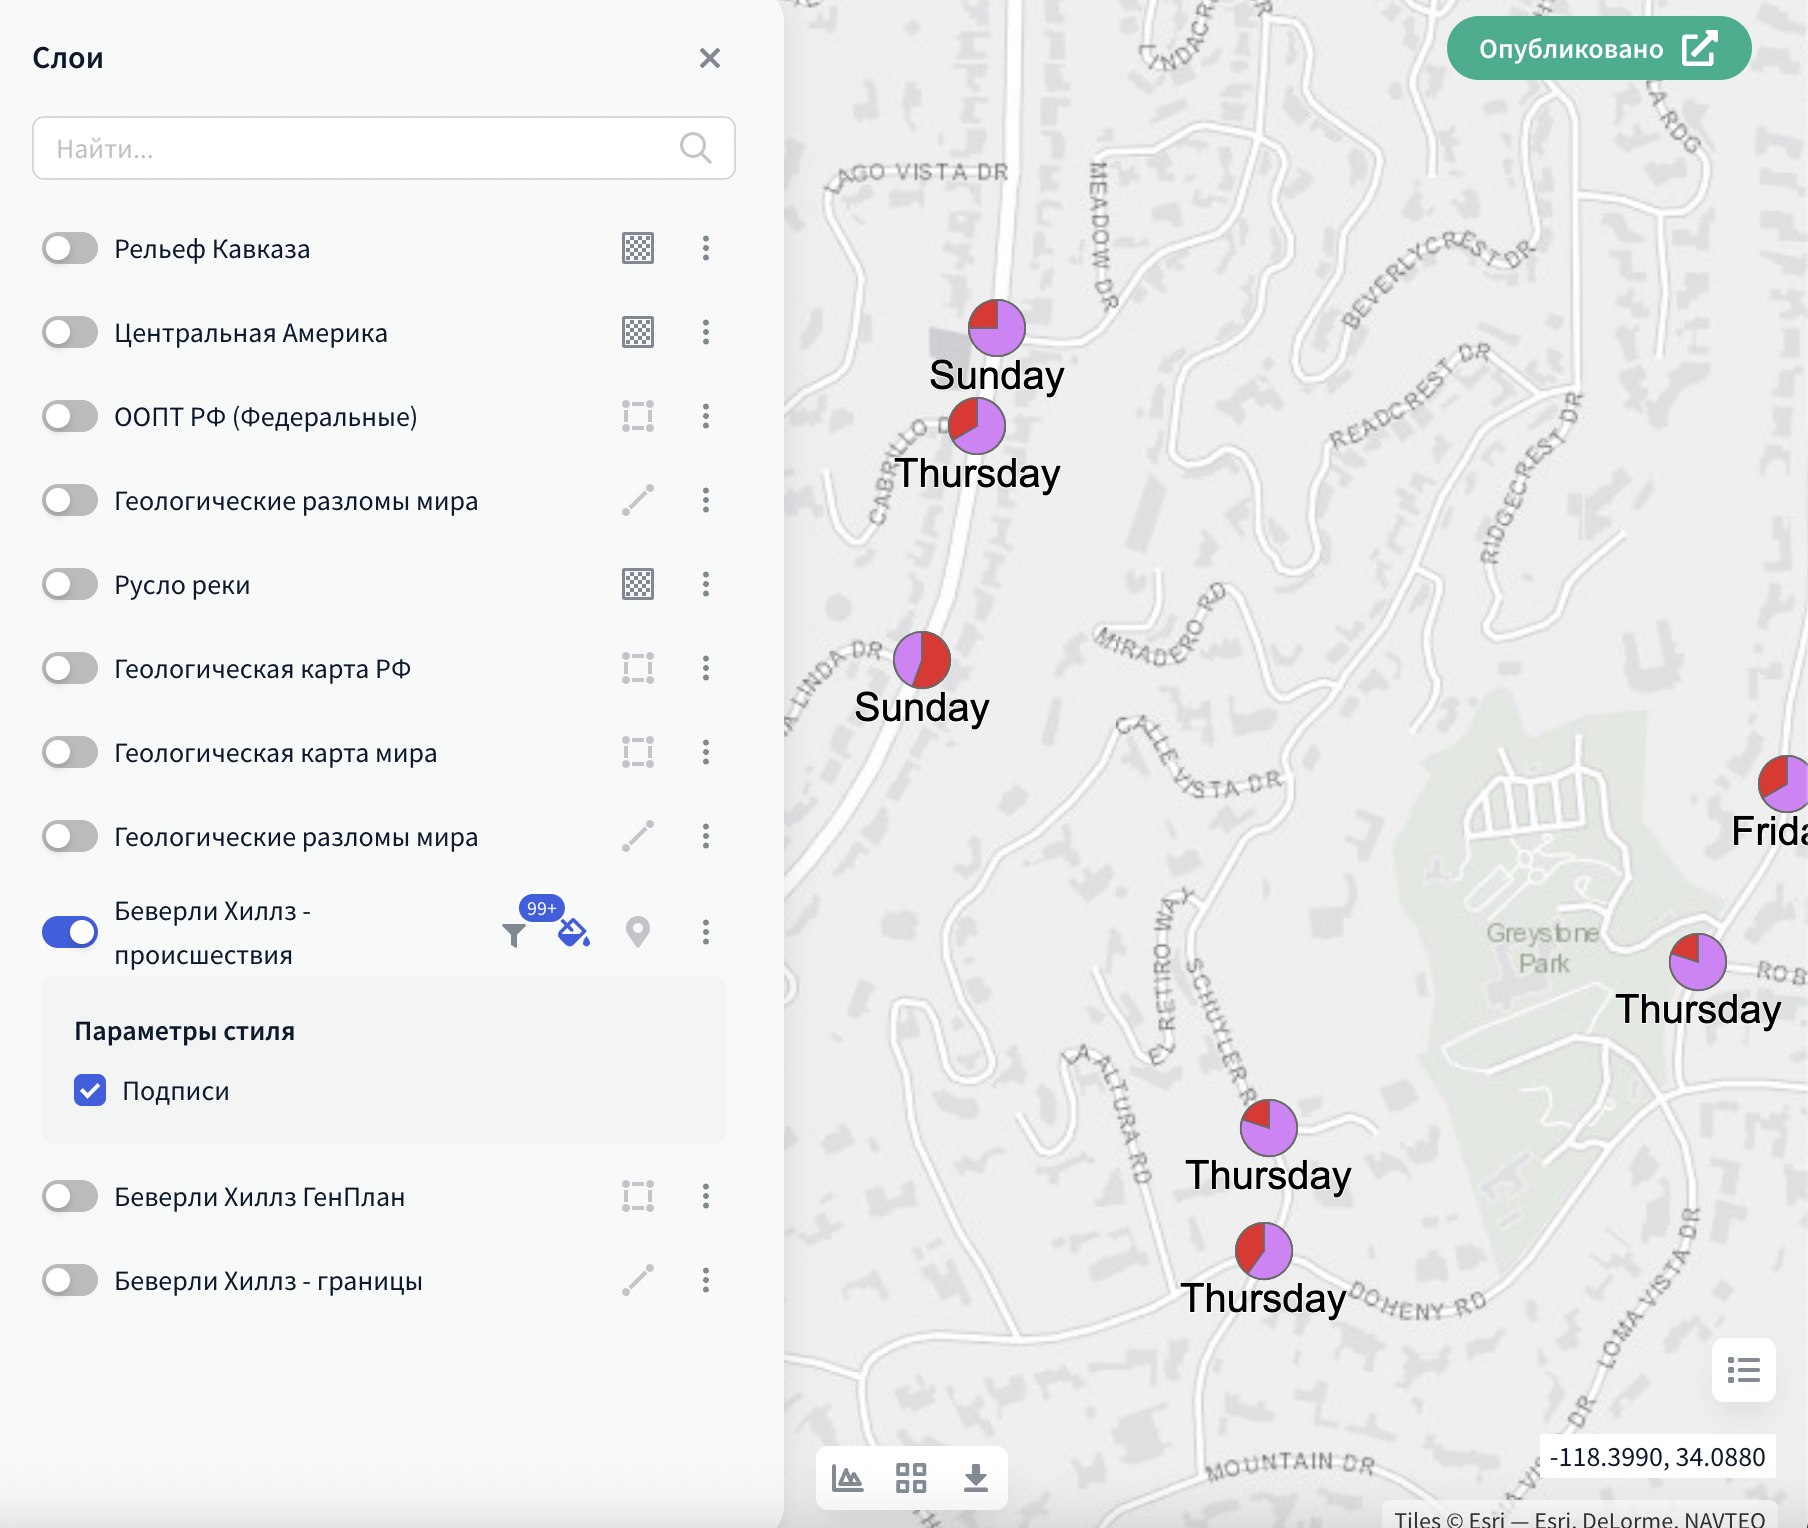Viewport: 1808px width, 1528px height.
Task: Click the grid view icon in bottom toolbar
Action: pyautogui.click(x=911, y=1477)
